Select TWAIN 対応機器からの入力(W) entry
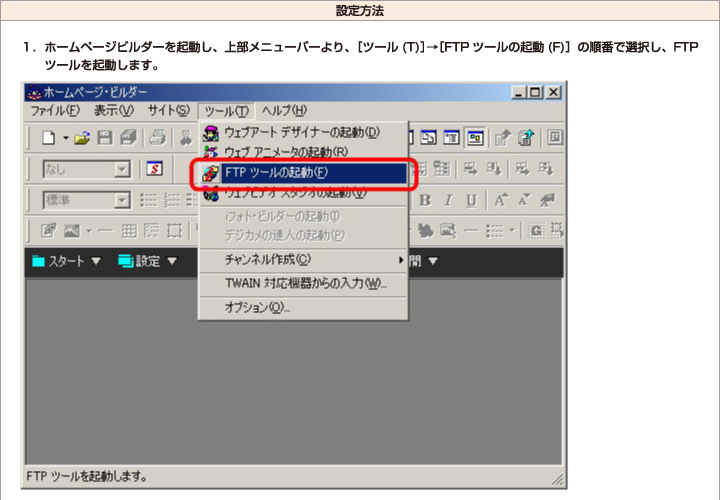The image size is (720, 500). 303,284
